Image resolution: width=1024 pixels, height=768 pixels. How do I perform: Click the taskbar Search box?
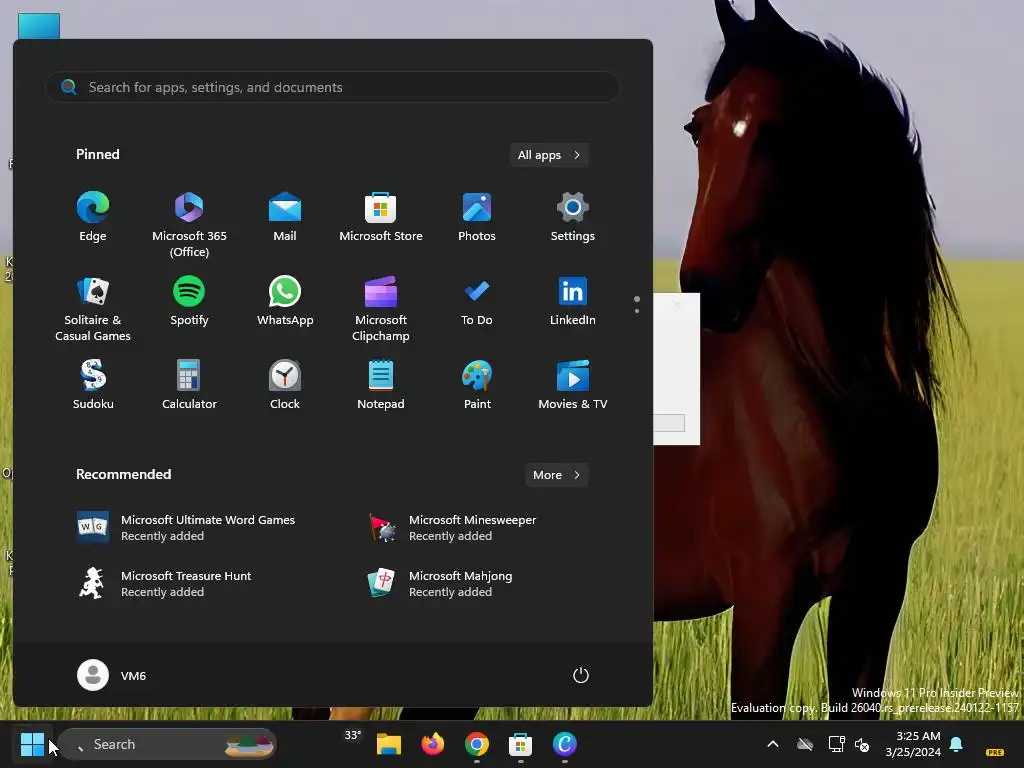pyautogui.click(x=168, y=744)
